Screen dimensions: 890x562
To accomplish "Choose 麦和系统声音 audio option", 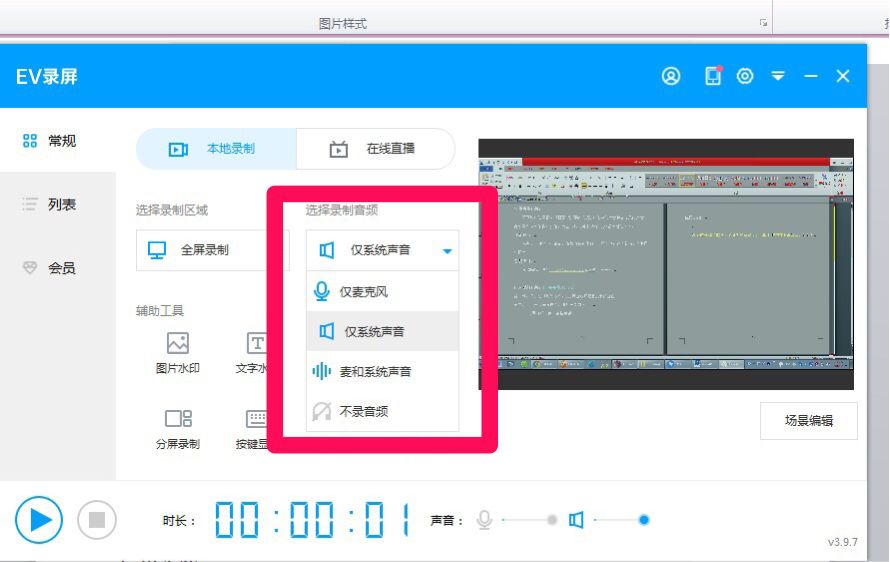I will pyautogui.click(x=383, y=371).
